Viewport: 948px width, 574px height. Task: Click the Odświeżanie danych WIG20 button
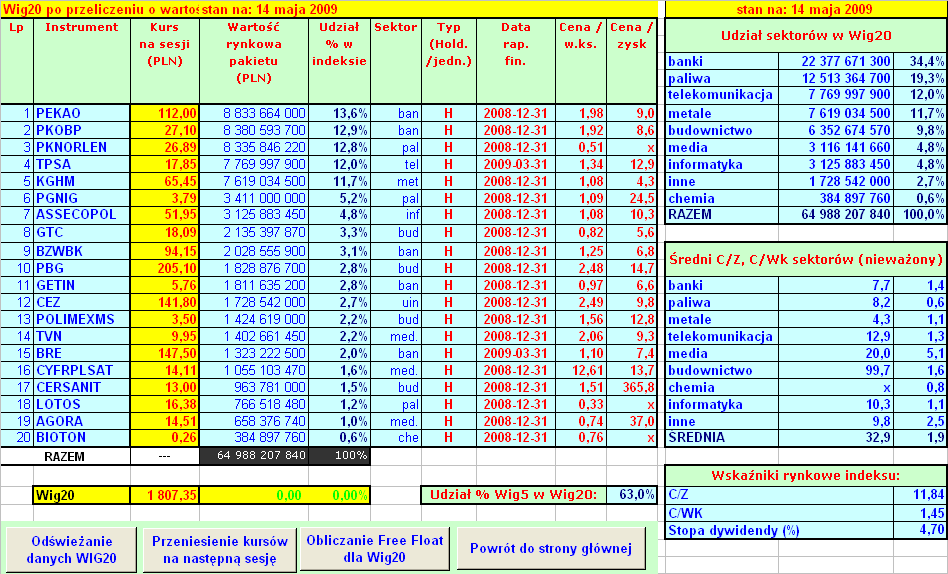(70, 549)
